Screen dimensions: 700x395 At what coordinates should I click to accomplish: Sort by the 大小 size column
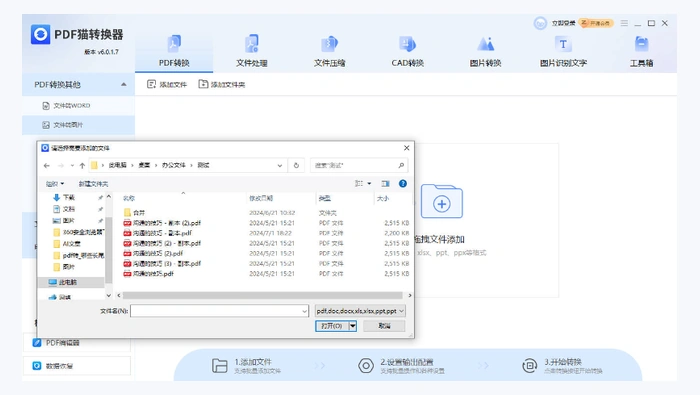(383, 198)
